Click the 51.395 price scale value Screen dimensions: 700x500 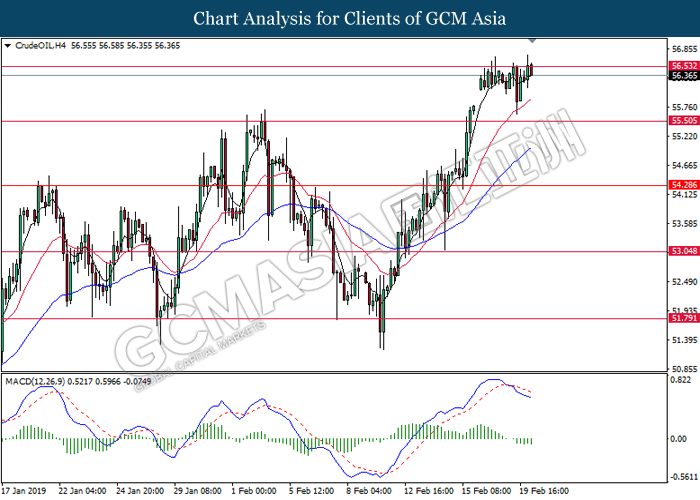(684, 340)
